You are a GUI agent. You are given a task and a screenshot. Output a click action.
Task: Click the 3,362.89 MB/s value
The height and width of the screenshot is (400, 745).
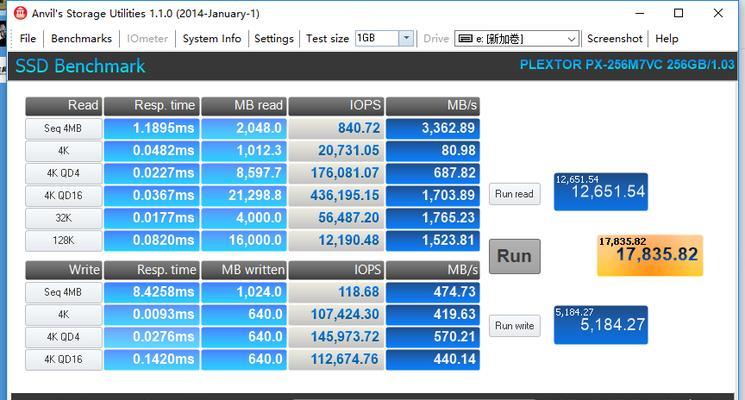point(433,128)
